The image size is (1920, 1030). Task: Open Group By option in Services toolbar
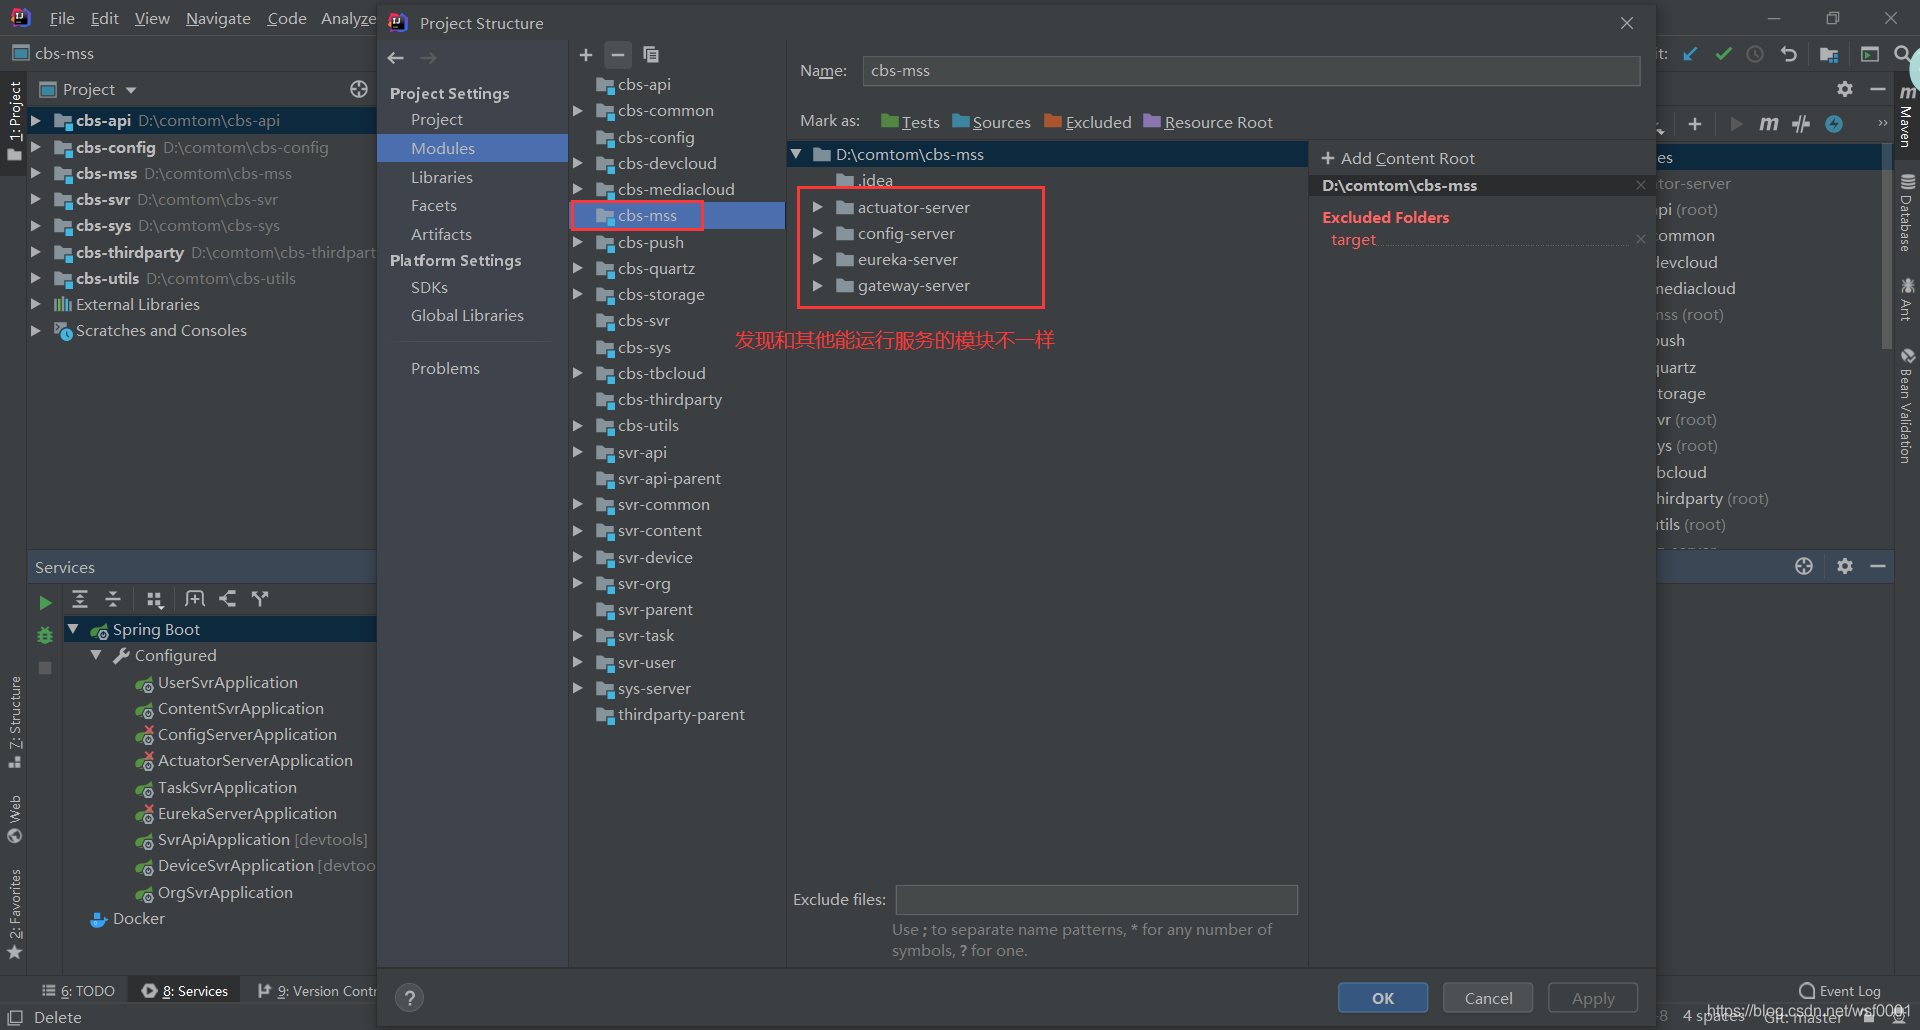[154, 599]
